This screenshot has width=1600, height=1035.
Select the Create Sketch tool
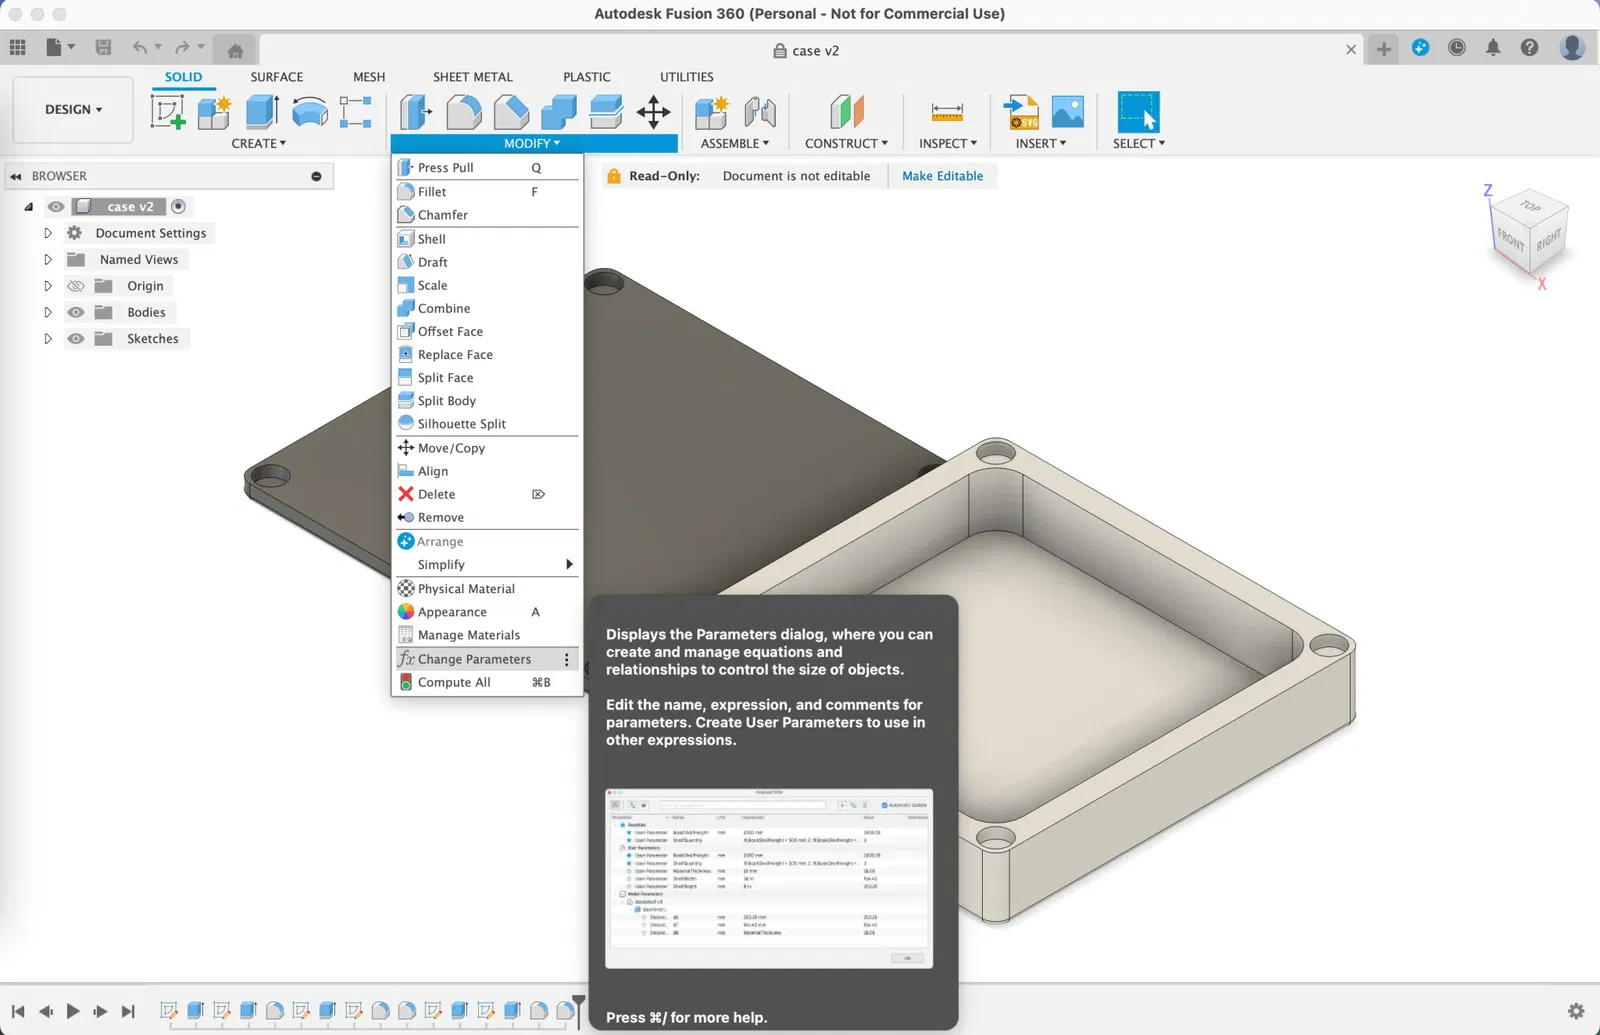168,112
